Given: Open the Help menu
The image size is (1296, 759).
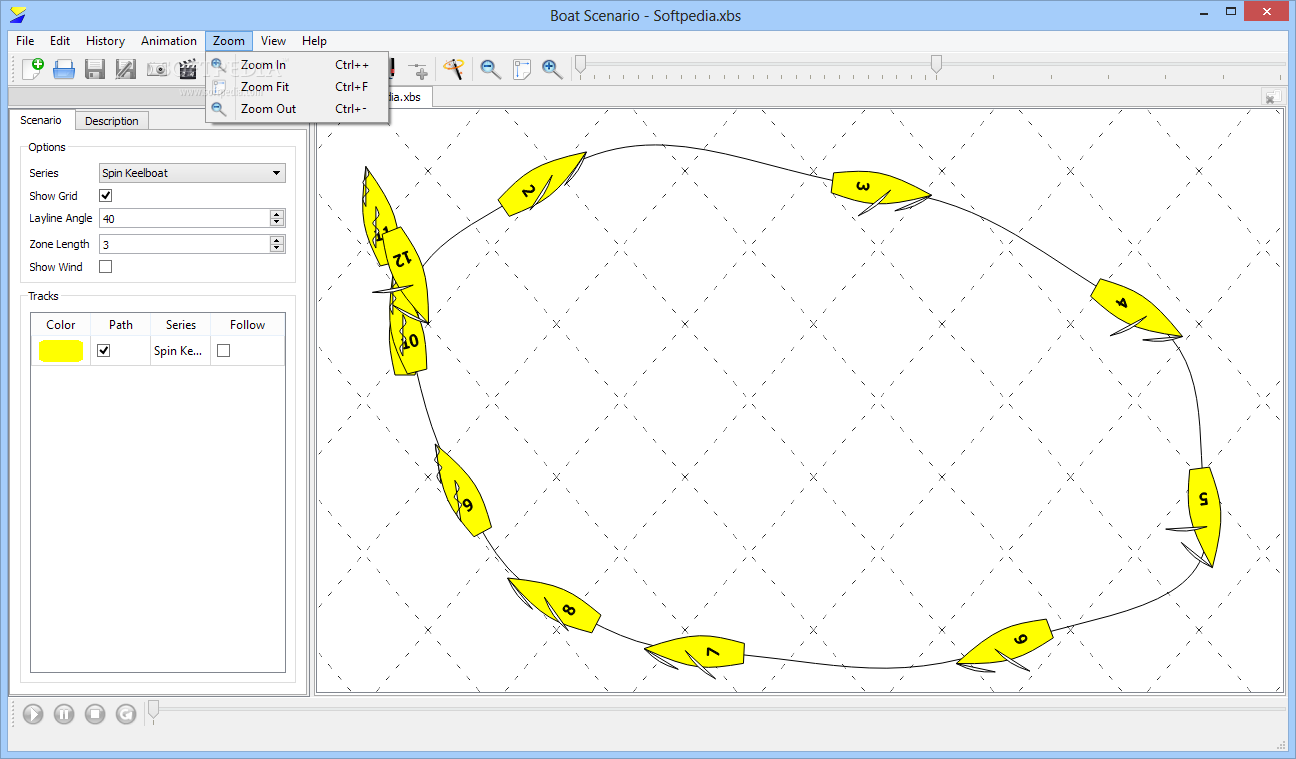Looking at the screenshot, I should 314,41.
